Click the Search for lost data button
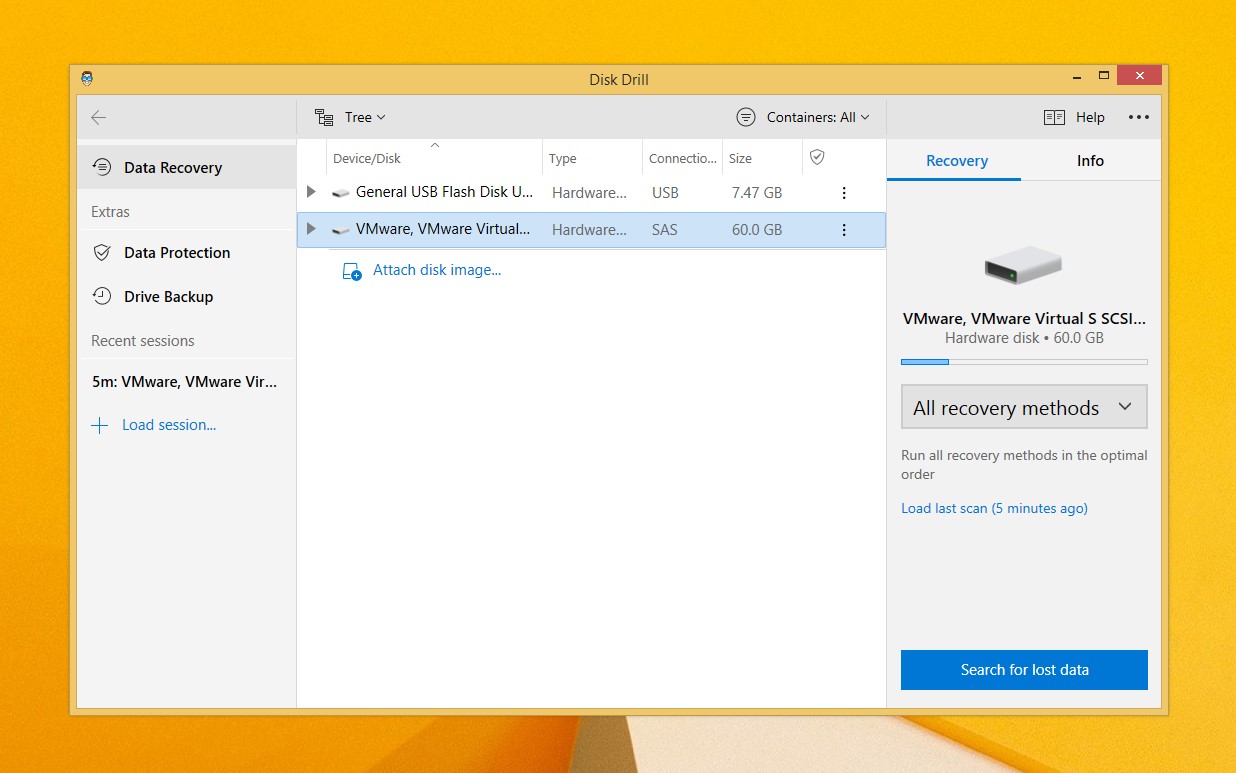 tap(1024, 670)
